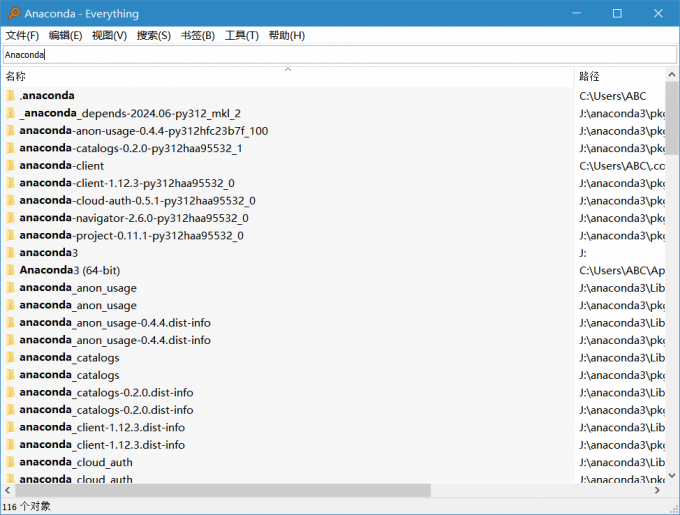Select the anaconda-client folder entry
680x515 pixels.
(x=62, y=165)
